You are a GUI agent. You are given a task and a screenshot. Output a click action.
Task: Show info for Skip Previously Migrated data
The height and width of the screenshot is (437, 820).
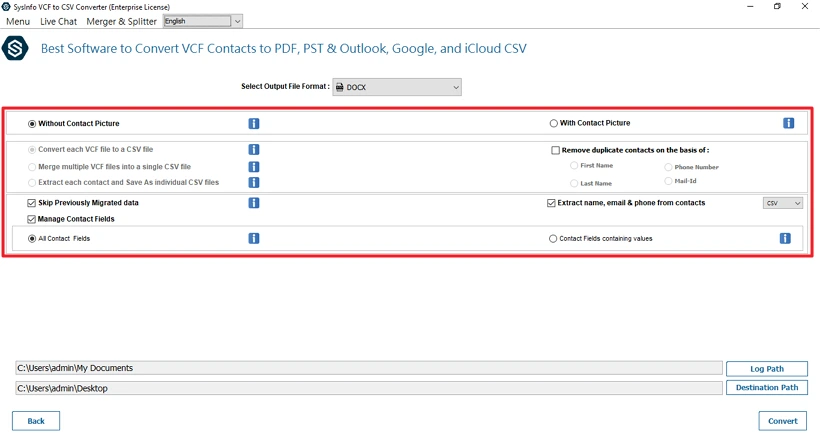pyautogui.click(x=254, y=203)
